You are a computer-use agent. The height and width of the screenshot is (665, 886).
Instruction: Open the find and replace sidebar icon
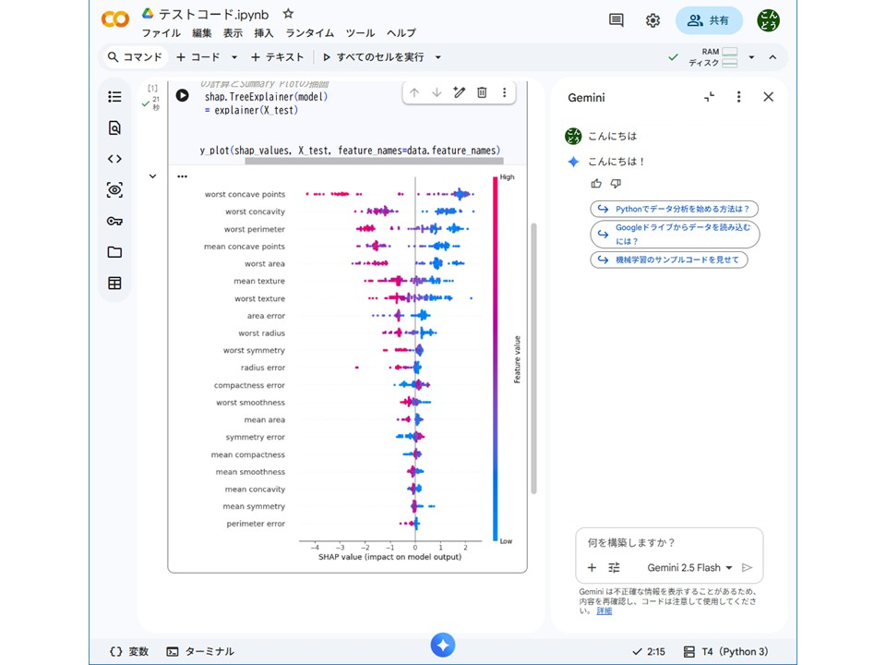pos(115,128)
